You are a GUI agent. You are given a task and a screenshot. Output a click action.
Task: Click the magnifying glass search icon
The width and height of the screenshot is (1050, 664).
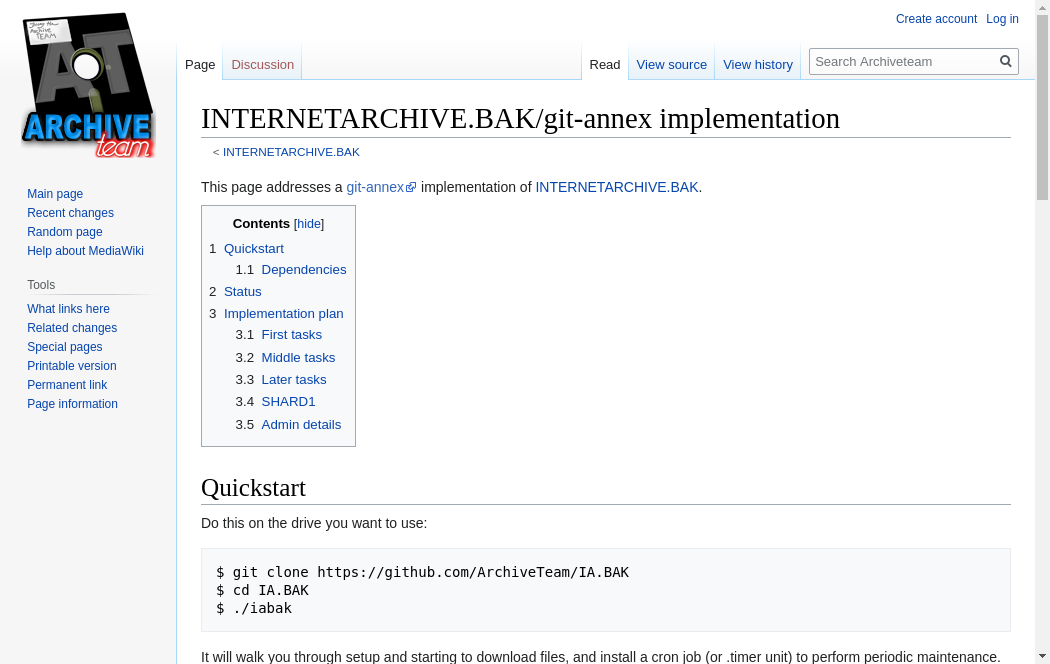(1005, 61)
